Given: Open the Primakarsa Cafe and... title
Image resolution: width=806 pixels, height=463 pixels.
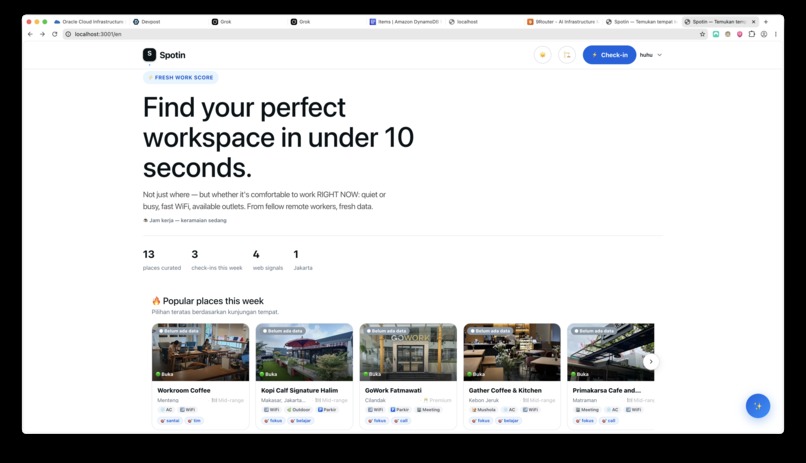Looking at the screenshot, I should click(607, 391).
